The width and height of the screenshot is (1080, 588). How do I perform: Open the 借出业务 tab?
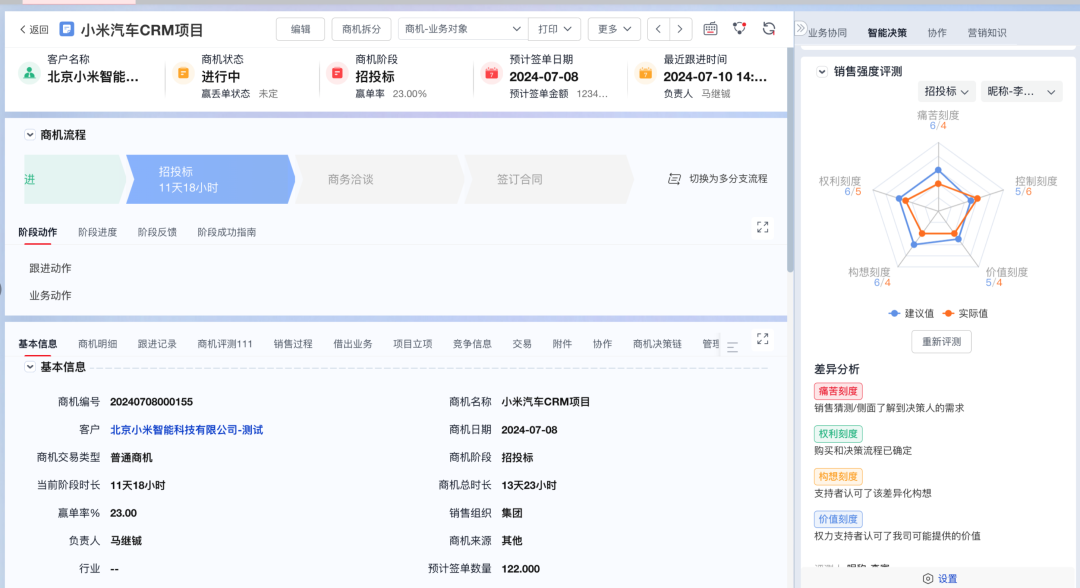[x=353, y=344]
